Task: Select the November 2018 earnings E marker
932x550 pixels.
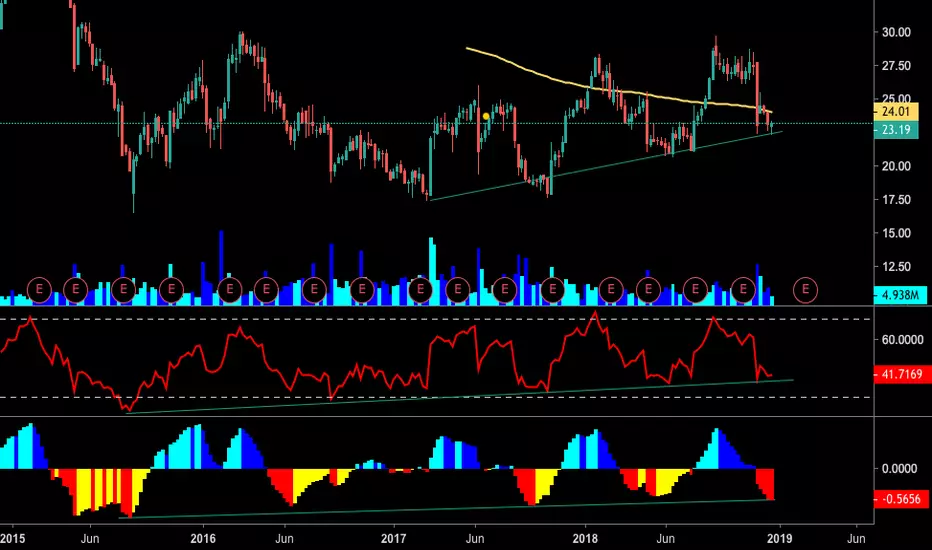Action: coord(743,290)
